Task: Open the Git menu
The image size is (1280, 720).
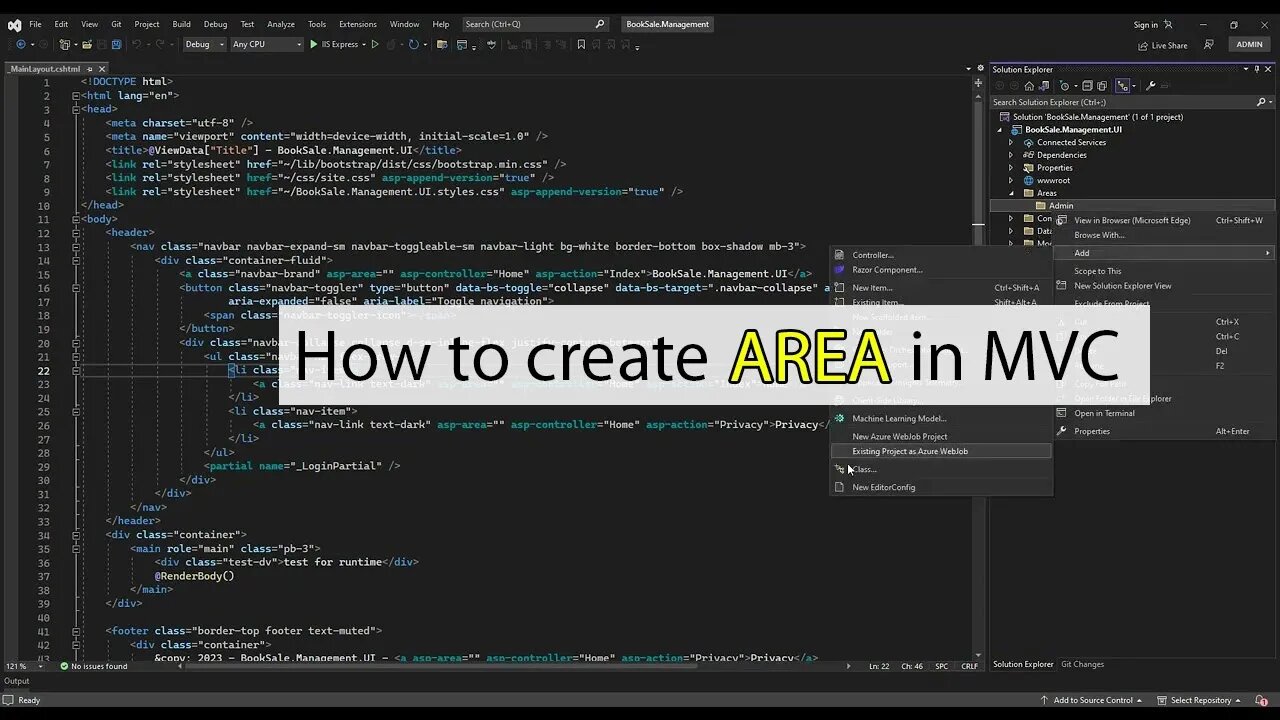Action: point(116,24)
